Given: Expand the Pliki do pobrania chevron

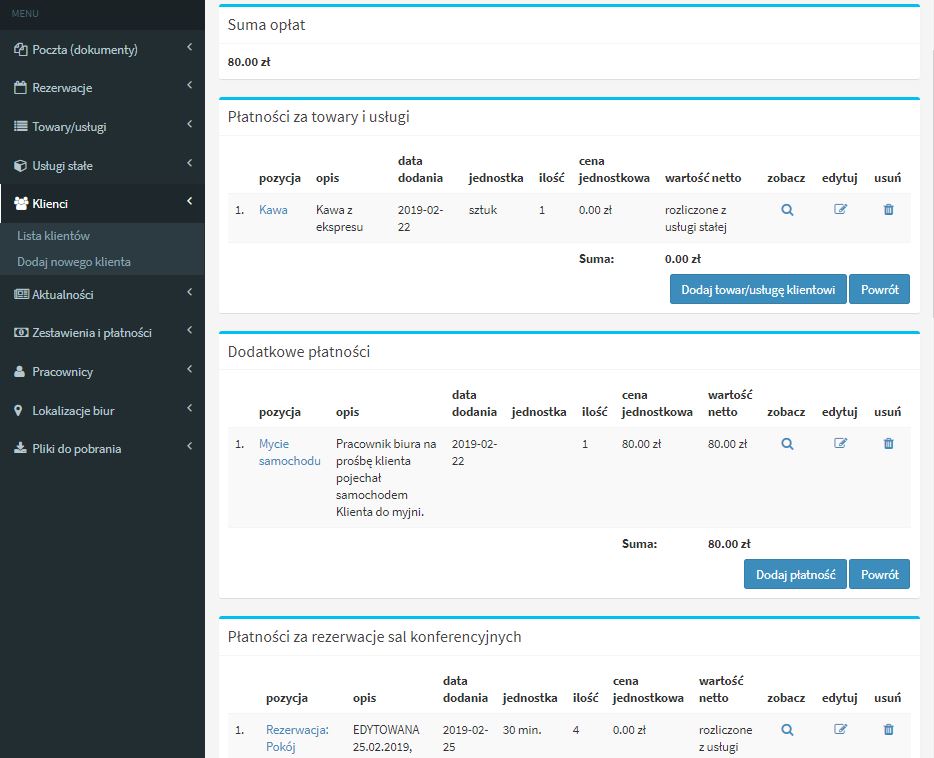Looking at the screenshot, I should [x=189, y=445].
